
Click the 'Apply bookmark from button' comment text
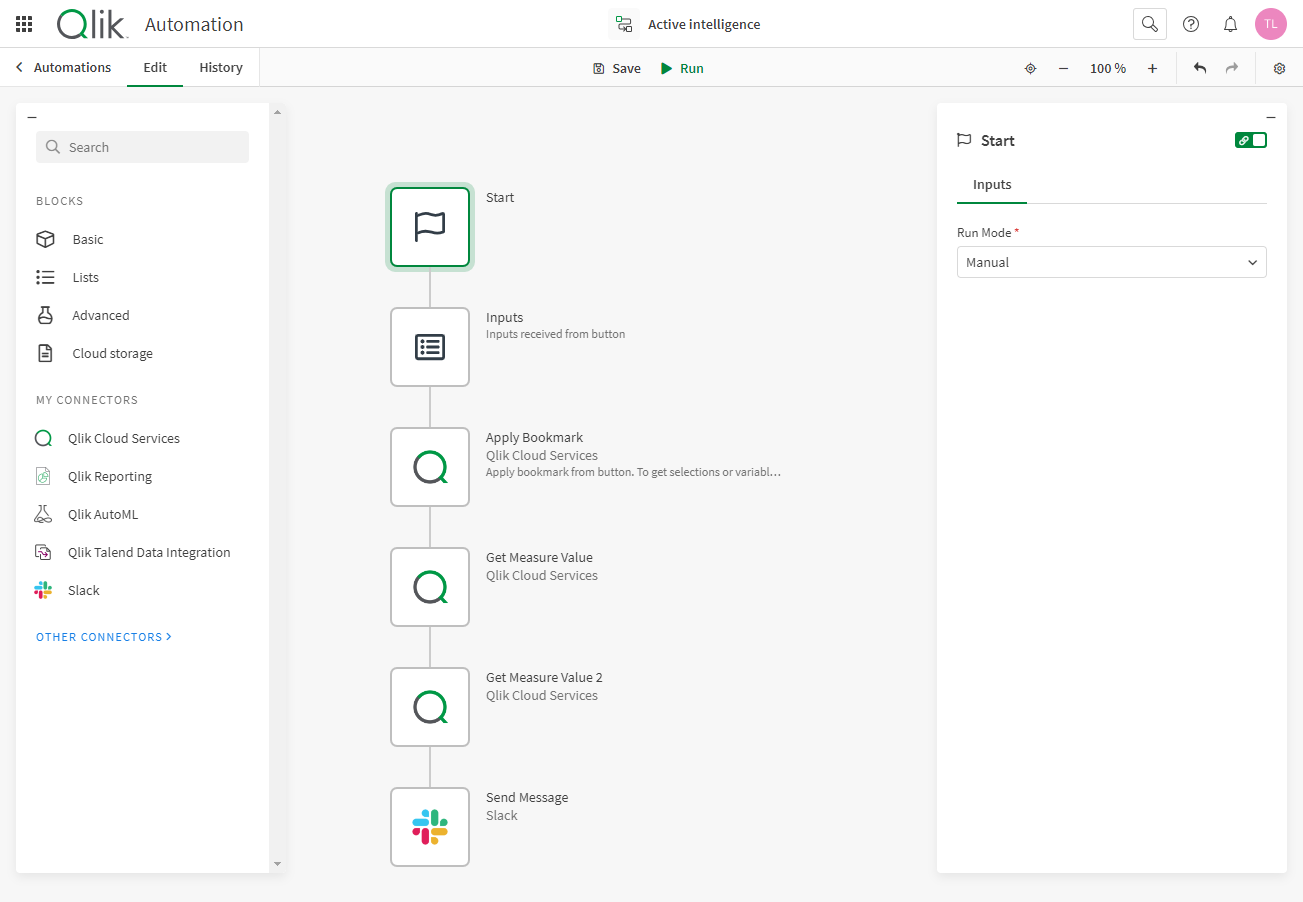pyautogui.click(x=633, y=472)
